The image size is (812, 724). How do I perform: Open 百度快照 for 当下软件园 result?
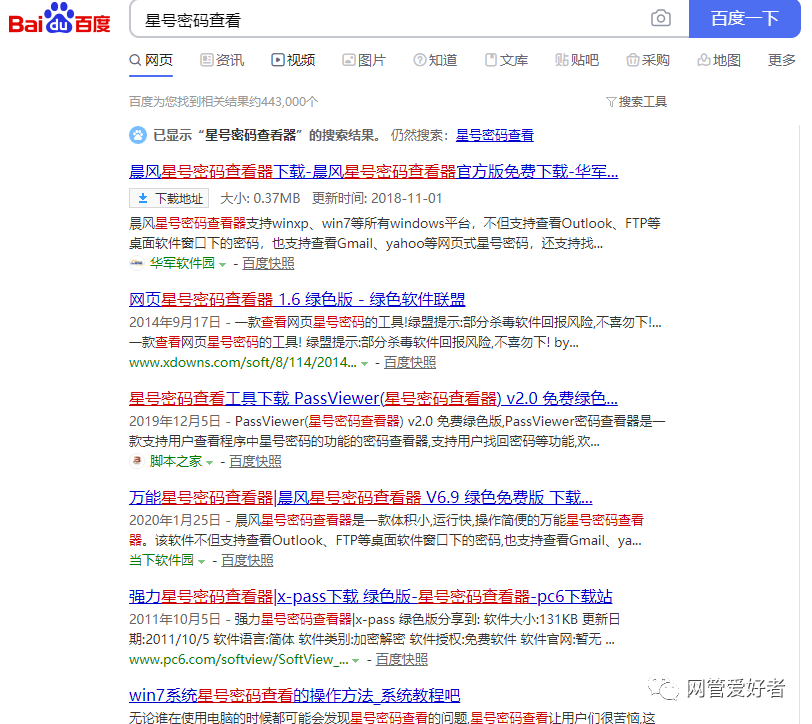pyautogui.click(x=247, y=560)
